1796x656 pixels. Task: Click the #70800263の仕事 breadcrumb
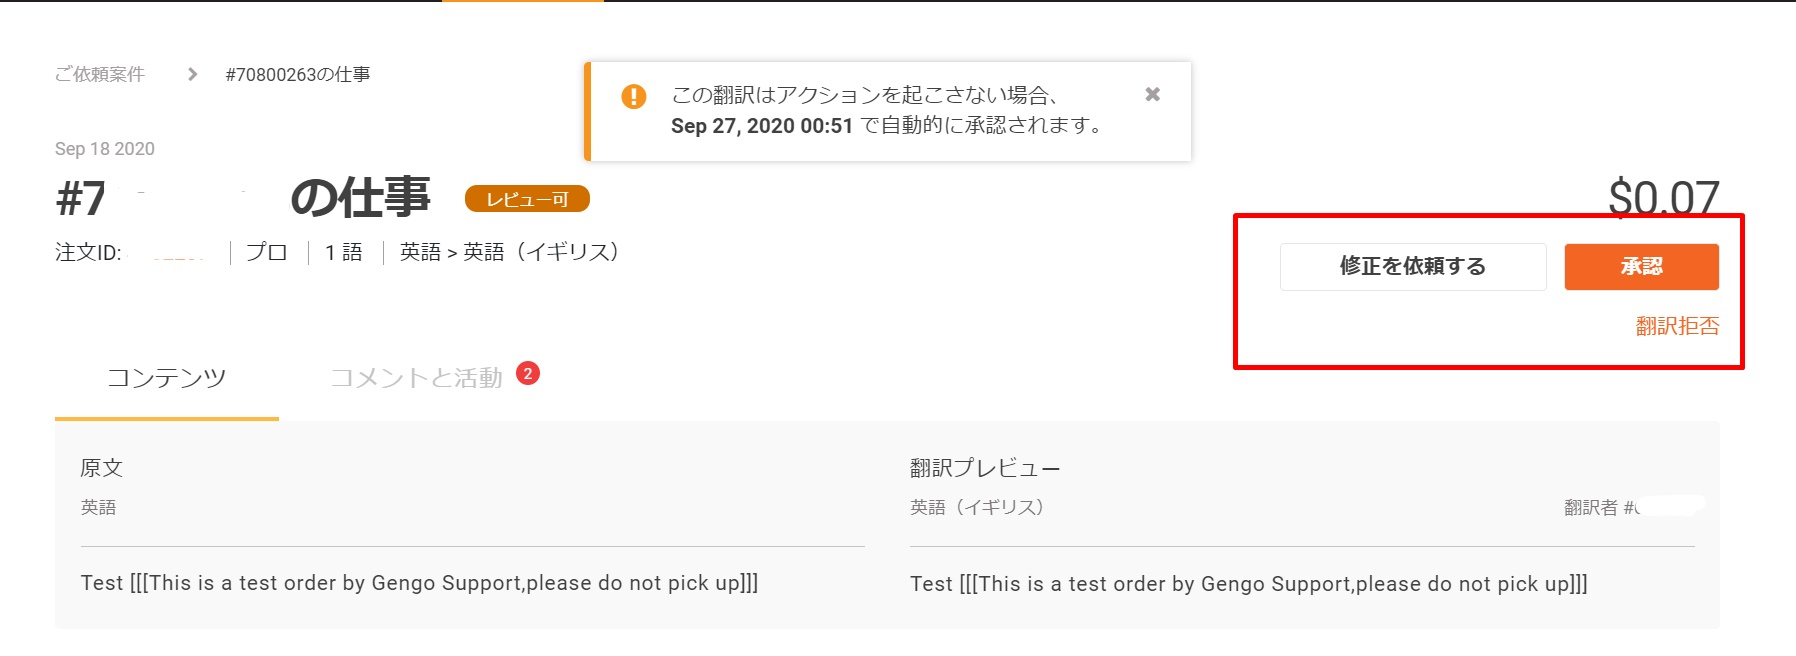coord(298,74)
